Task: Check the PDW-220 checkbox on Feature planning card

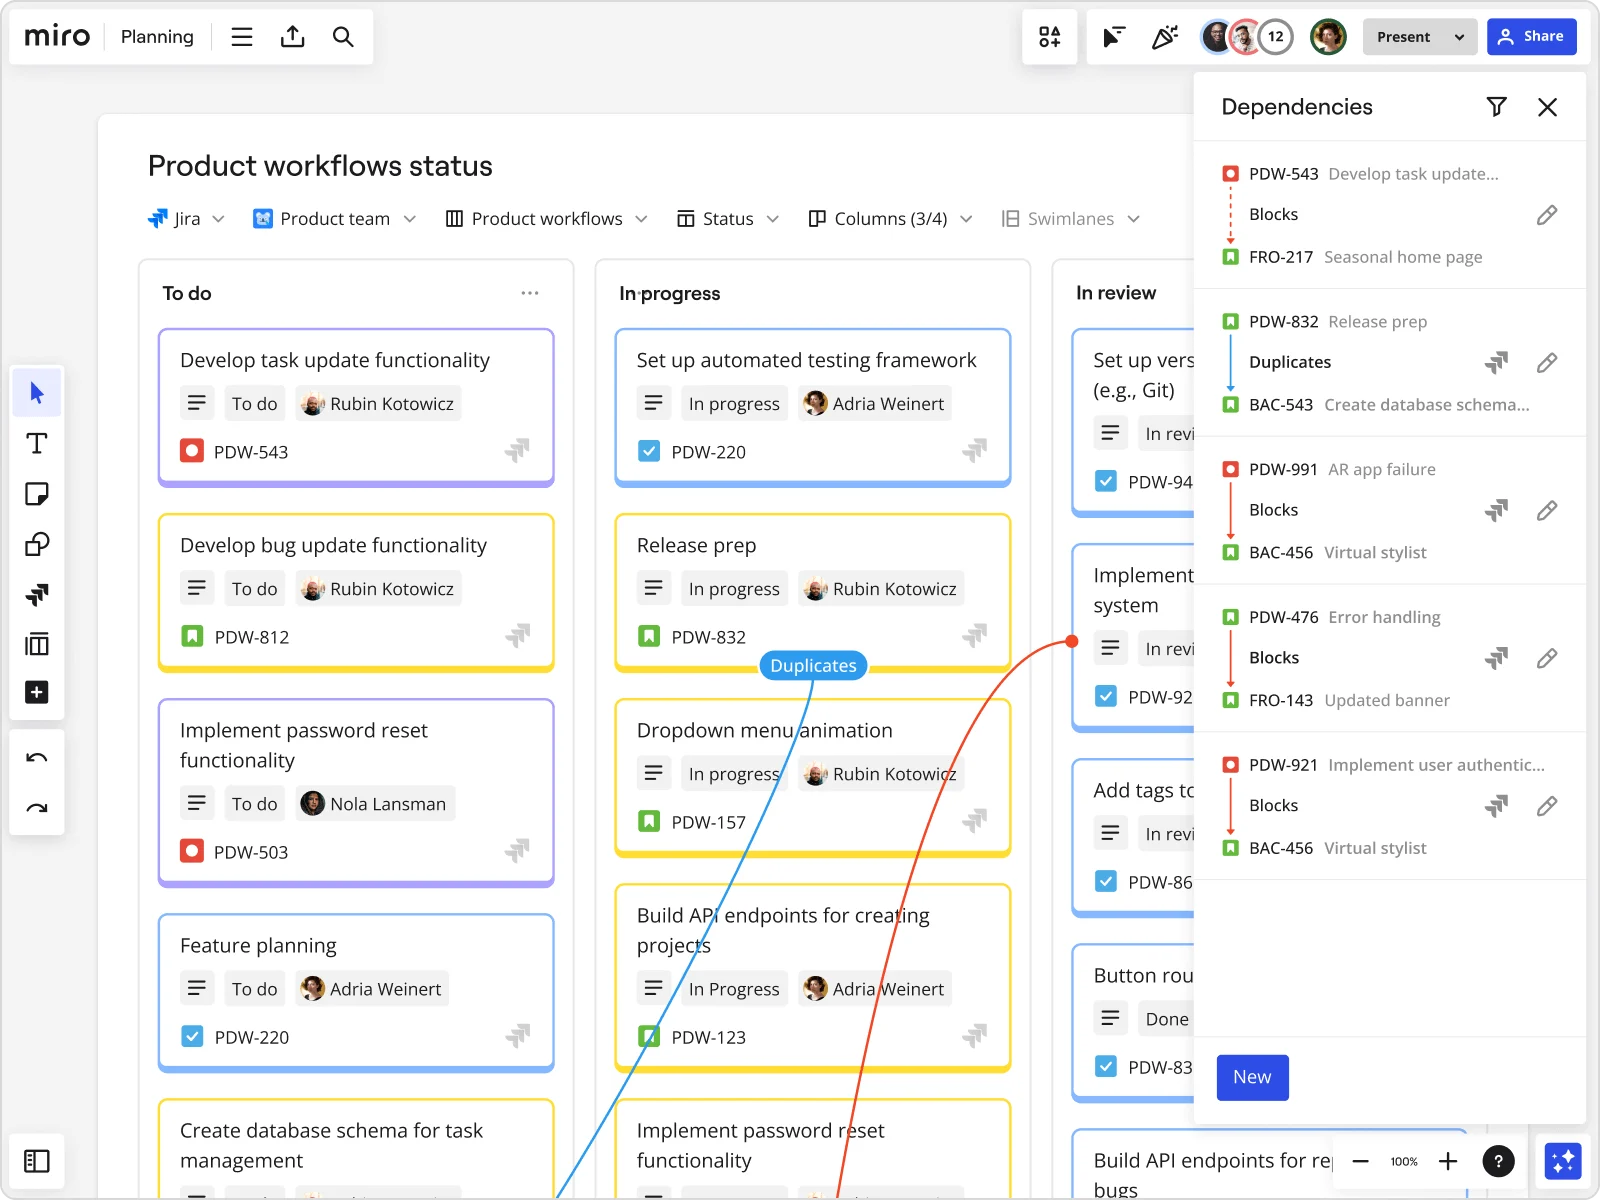Action: [x=192, y=1037]
